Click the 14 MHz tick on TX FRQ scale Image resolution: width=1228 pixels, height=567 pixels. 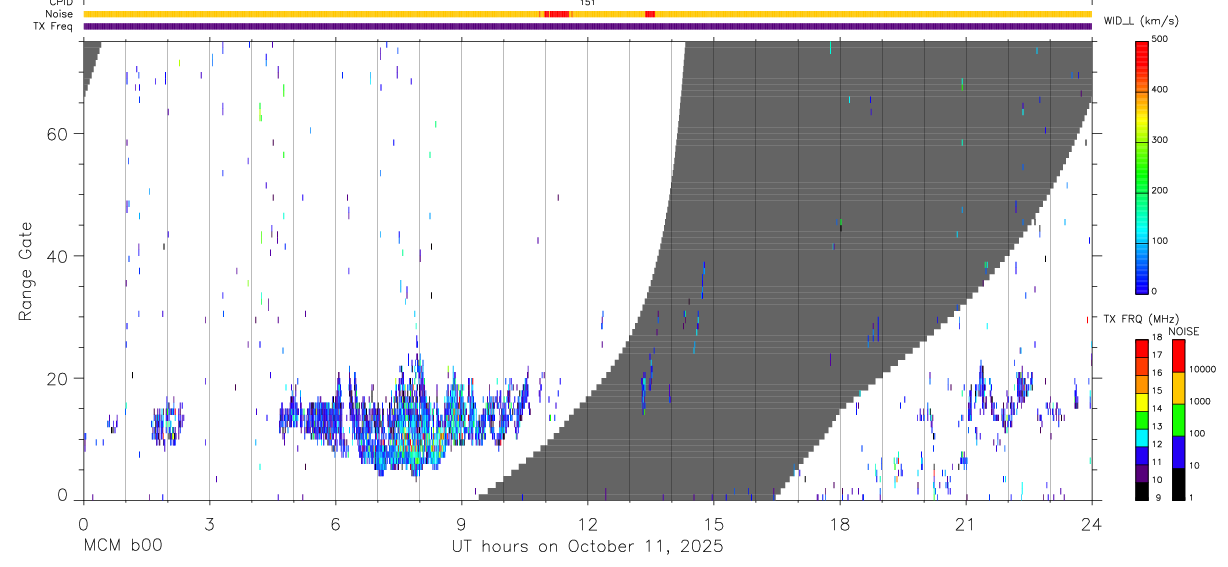pos(1155,409)
